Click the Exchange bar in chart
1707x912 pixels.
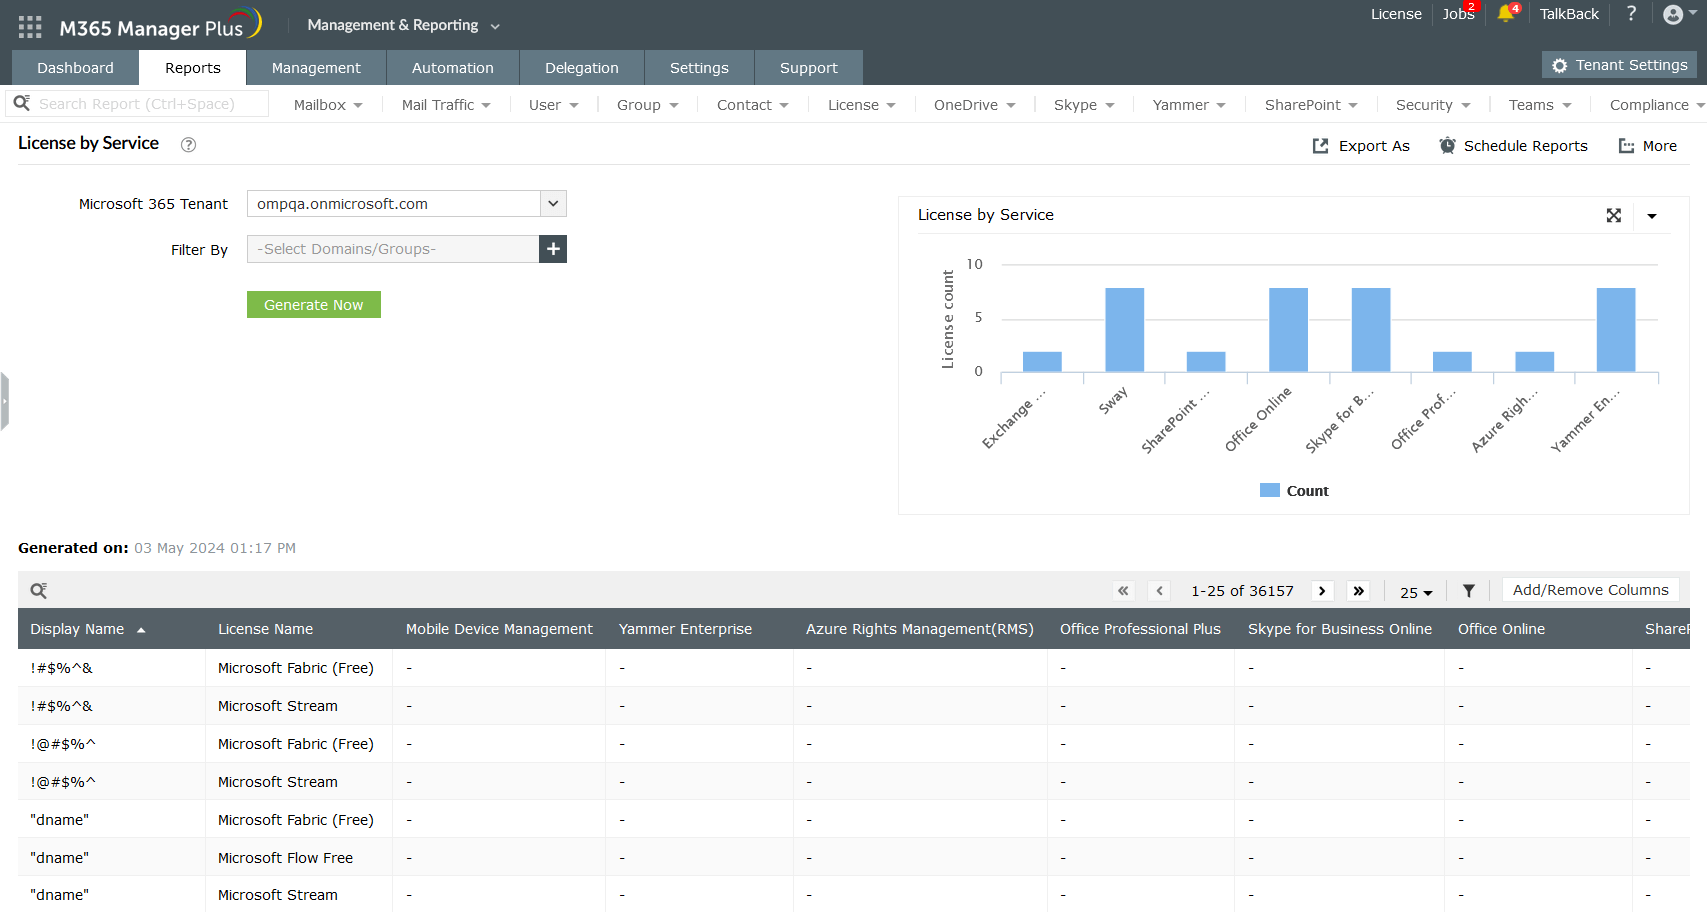(x=1042, y=362)
